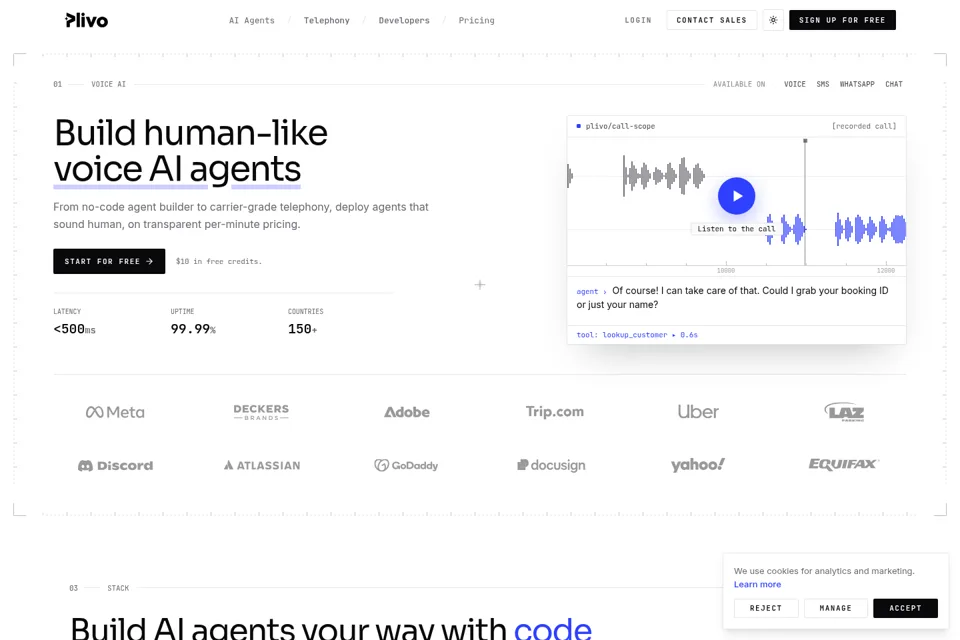Viewport: 960px width, 640px height.
Task: Click the Docusign logo
Action: 552,465
